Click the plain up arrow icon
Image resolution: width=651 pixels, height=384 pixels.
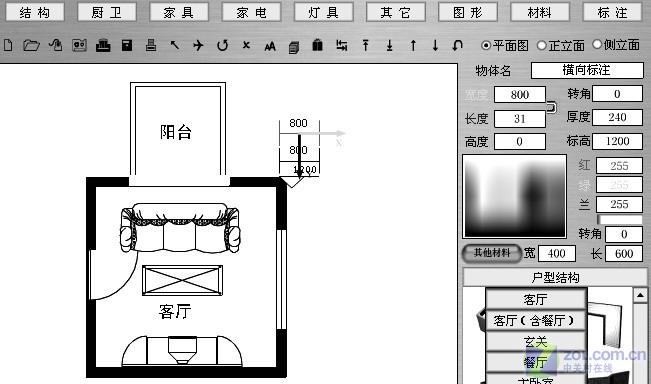(413, 45)
